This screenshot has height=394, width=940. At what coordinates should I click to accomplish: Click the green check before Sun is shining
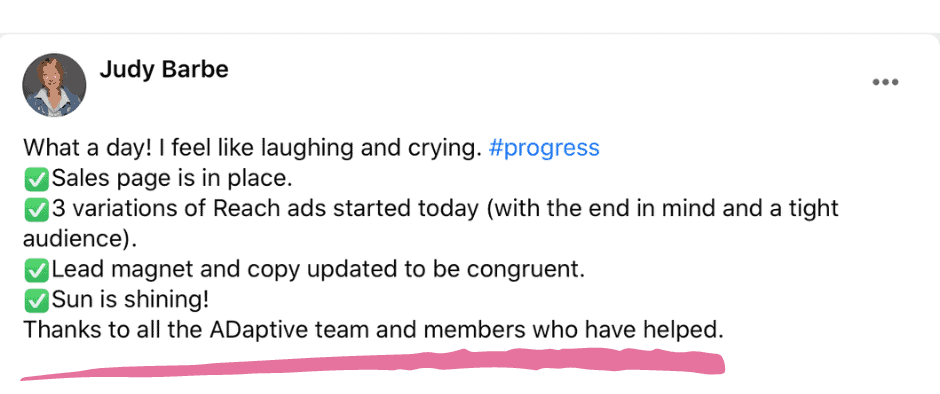click(37, 301)
